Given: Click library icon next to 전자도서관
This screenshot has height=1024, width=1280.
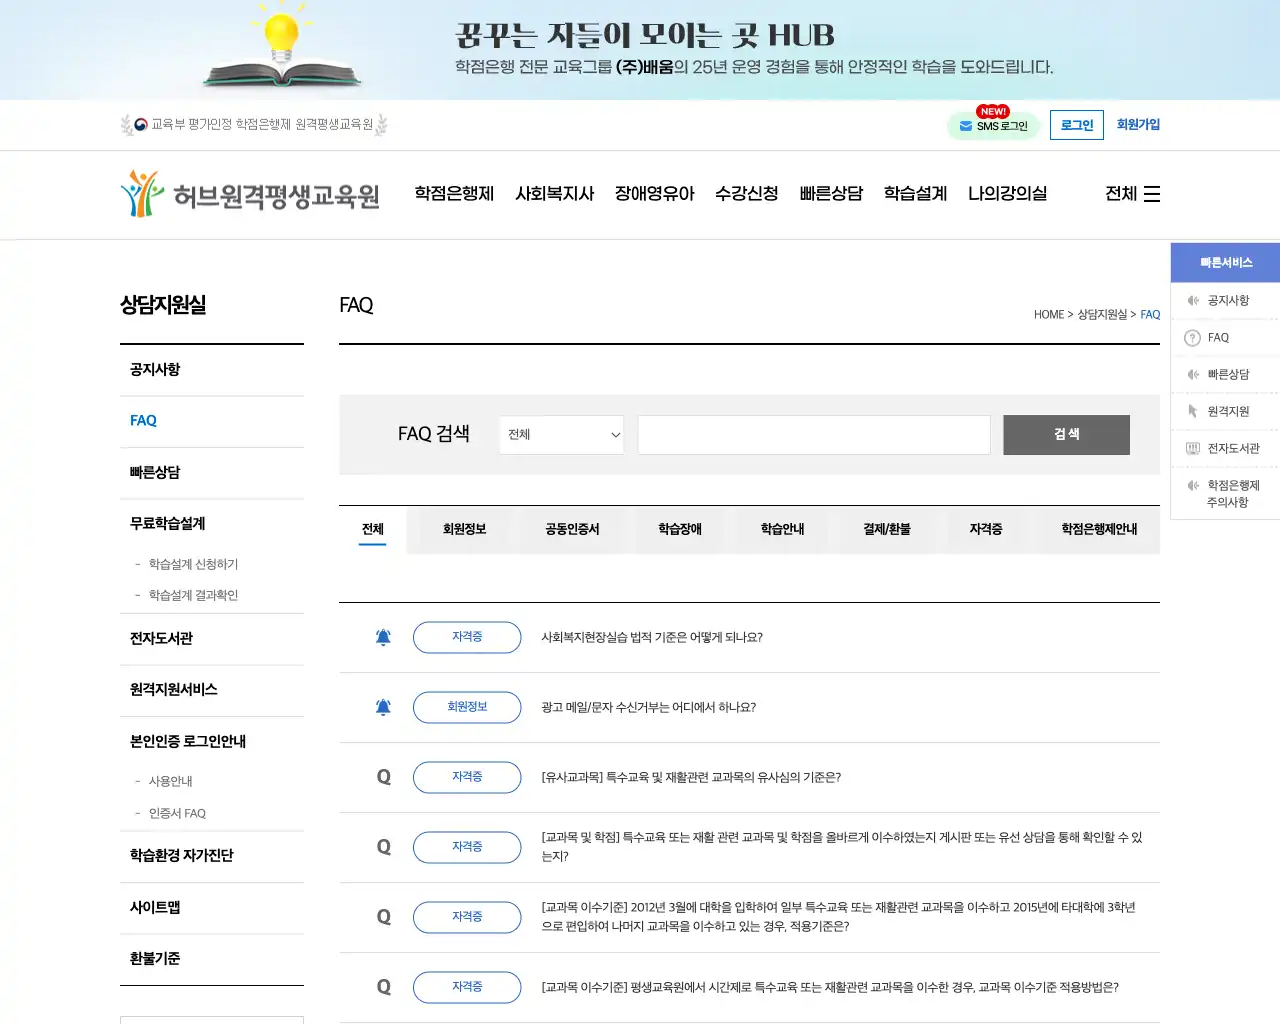Looking at the screenshot, I should (1192, 448).
